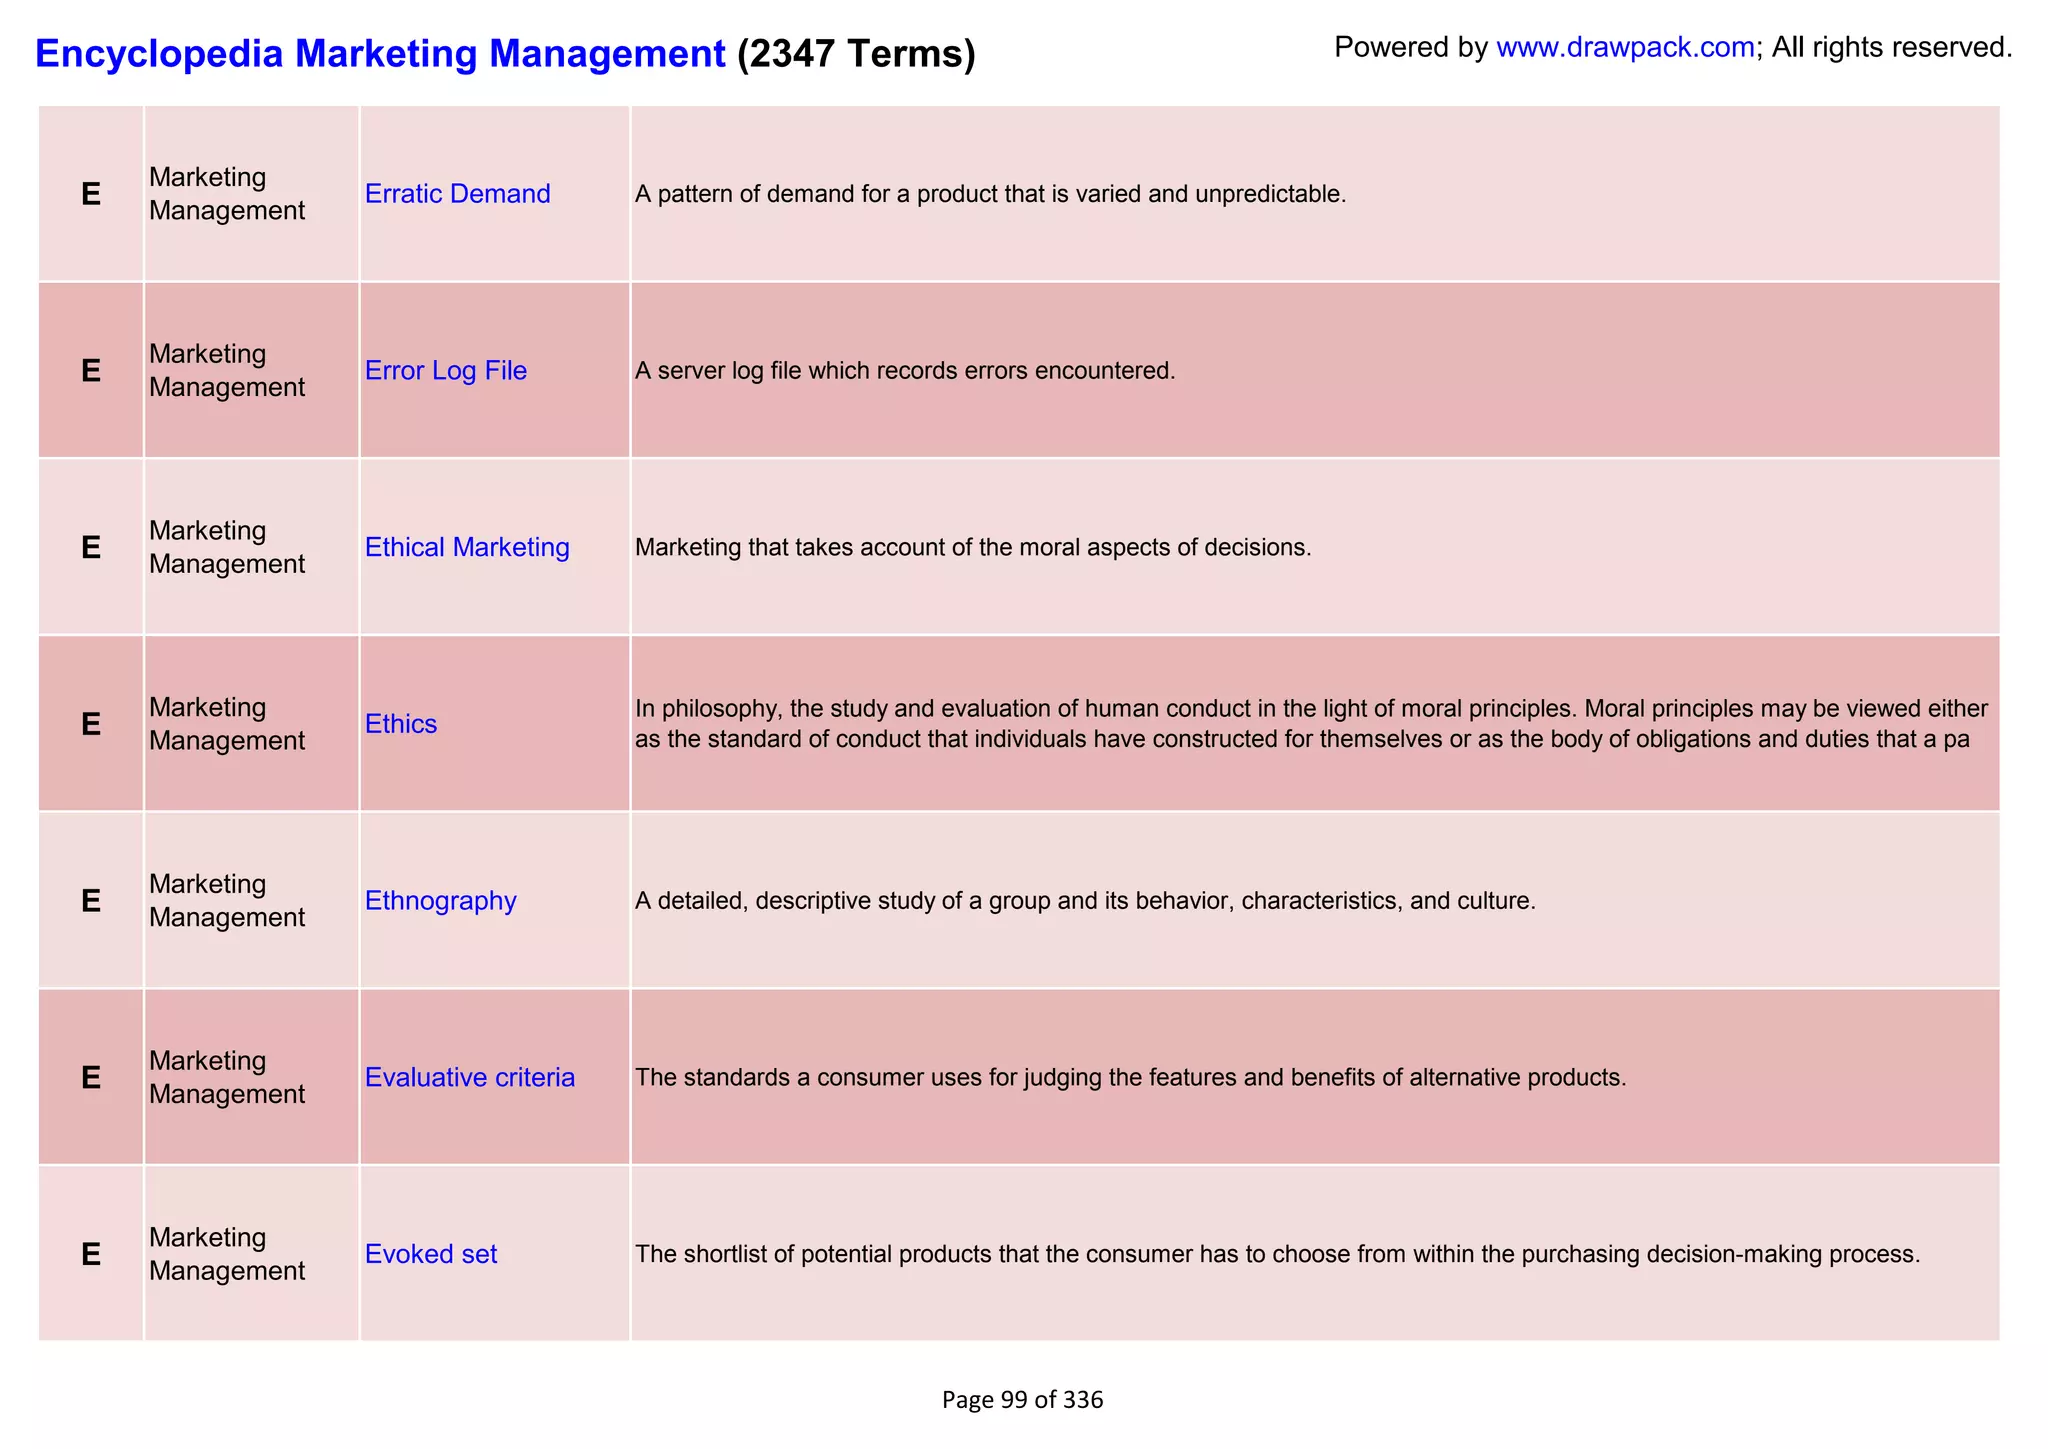
Task: Select the Evaluative criteria definition text
Action: [x=1131, y=1077]
